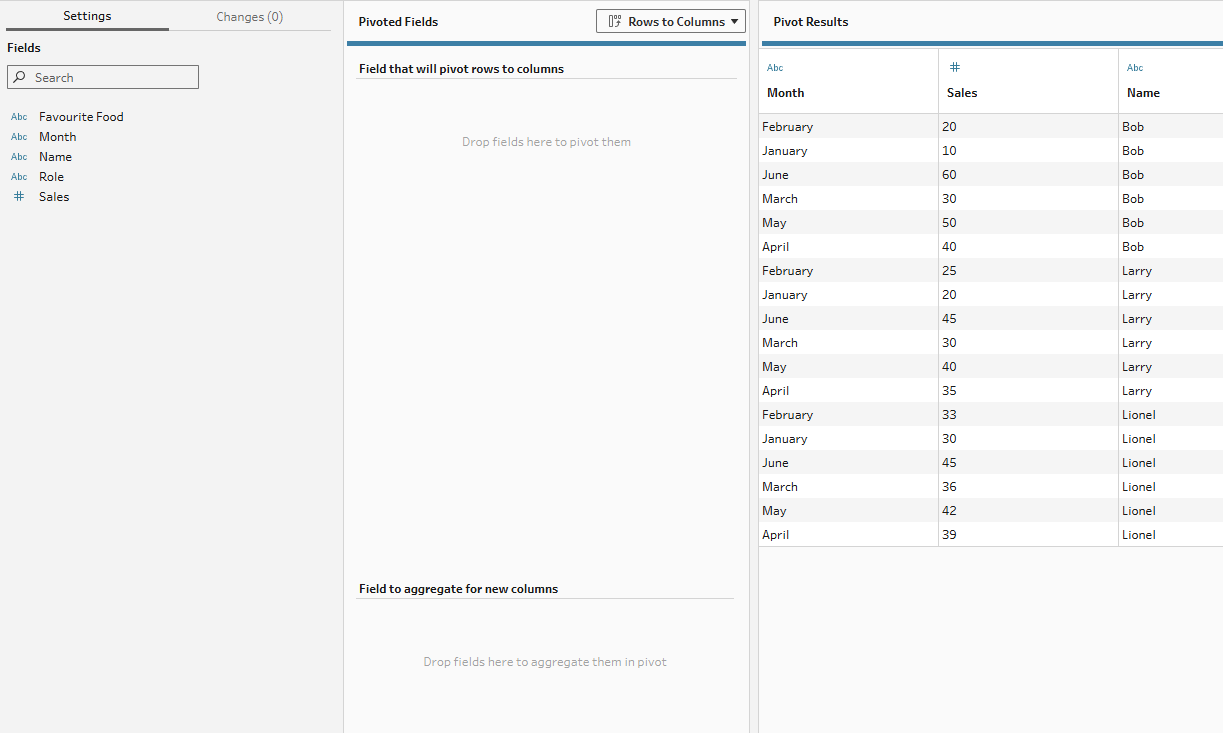1223x733 pixels.
Task: Click the aggregate fields drop area
Action: point(545,662)
